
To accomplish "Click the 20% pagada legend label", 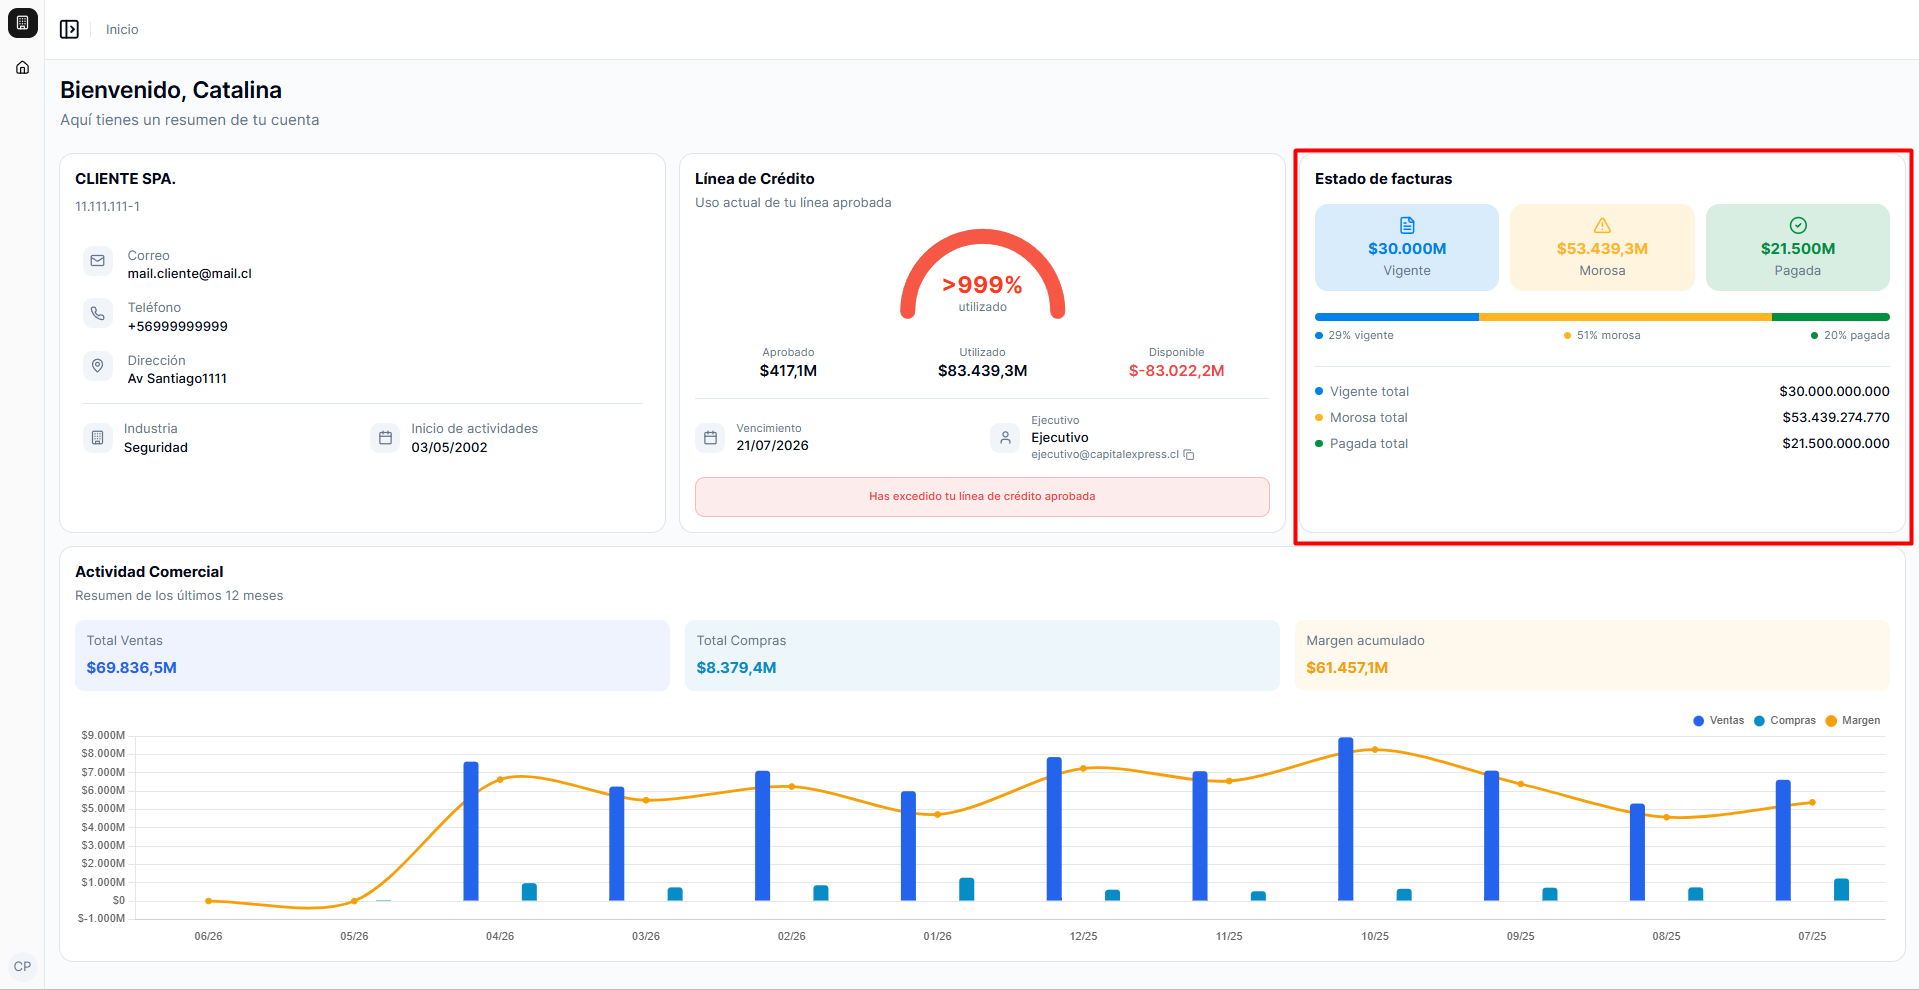I will coord(1850,336).
